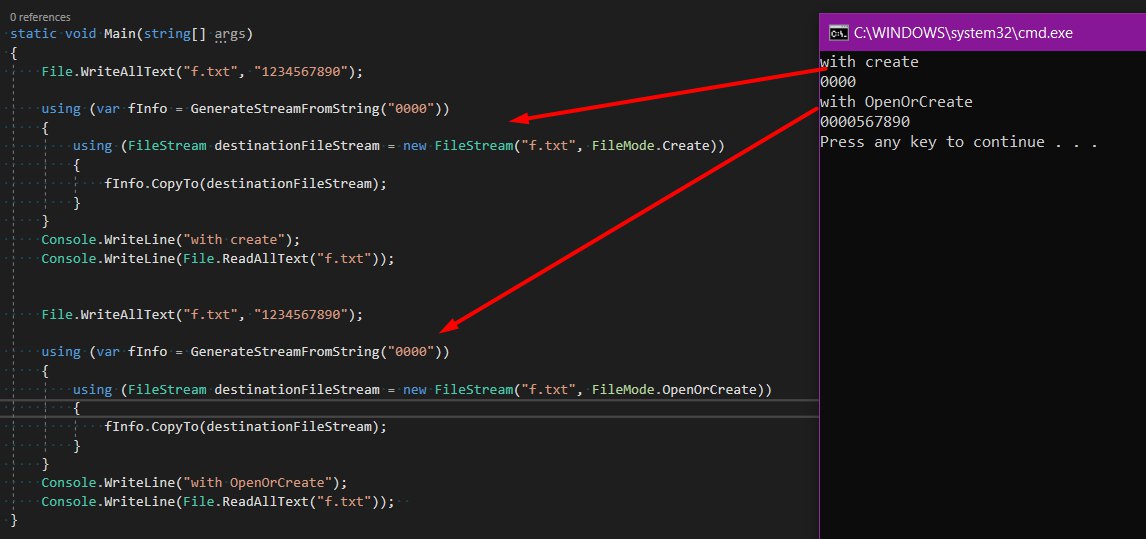Image resolution: width=1146 pixels, height=539 pixels.
Task: Click the '0 references' CodeLens link
Action: click(40, 16)
